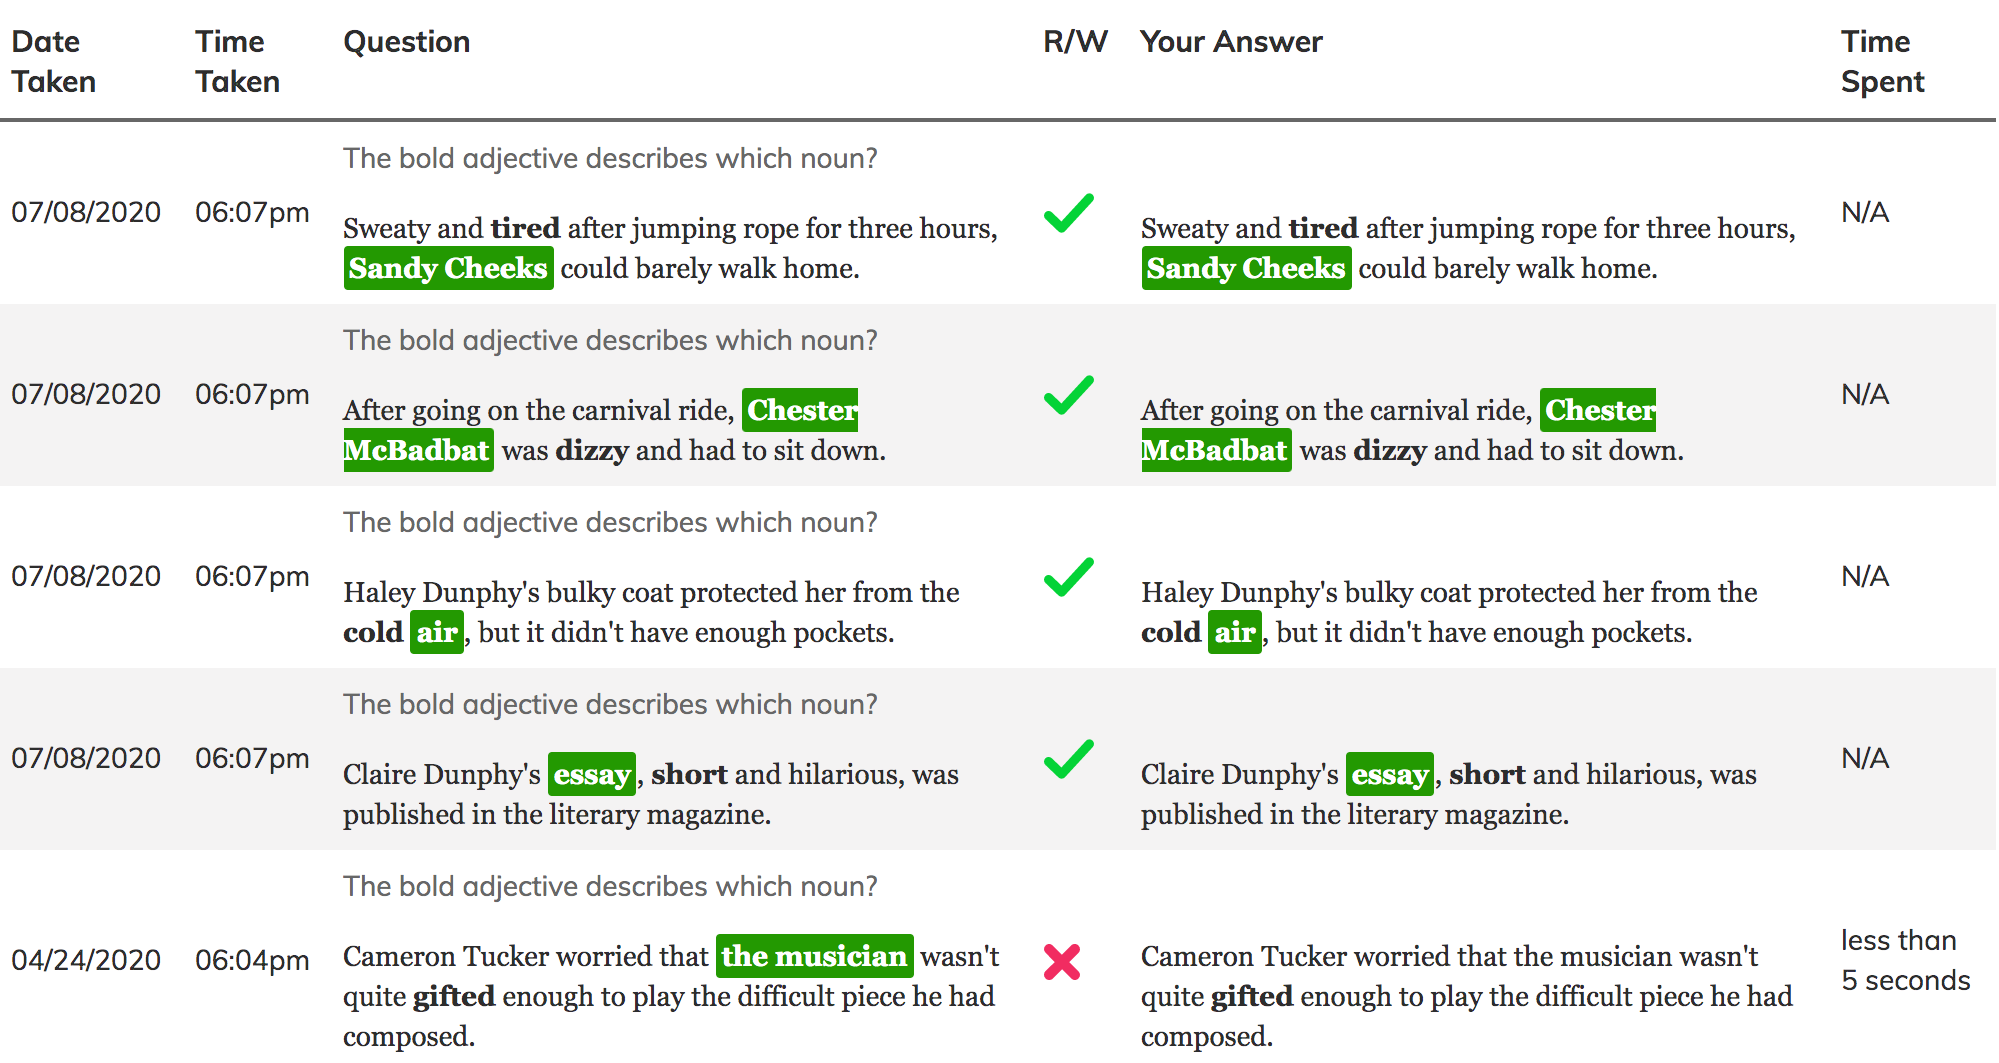Click highlighted 'essay' in the Question column
Screen dimensions: 1999x1063
[x=592, y=774]
